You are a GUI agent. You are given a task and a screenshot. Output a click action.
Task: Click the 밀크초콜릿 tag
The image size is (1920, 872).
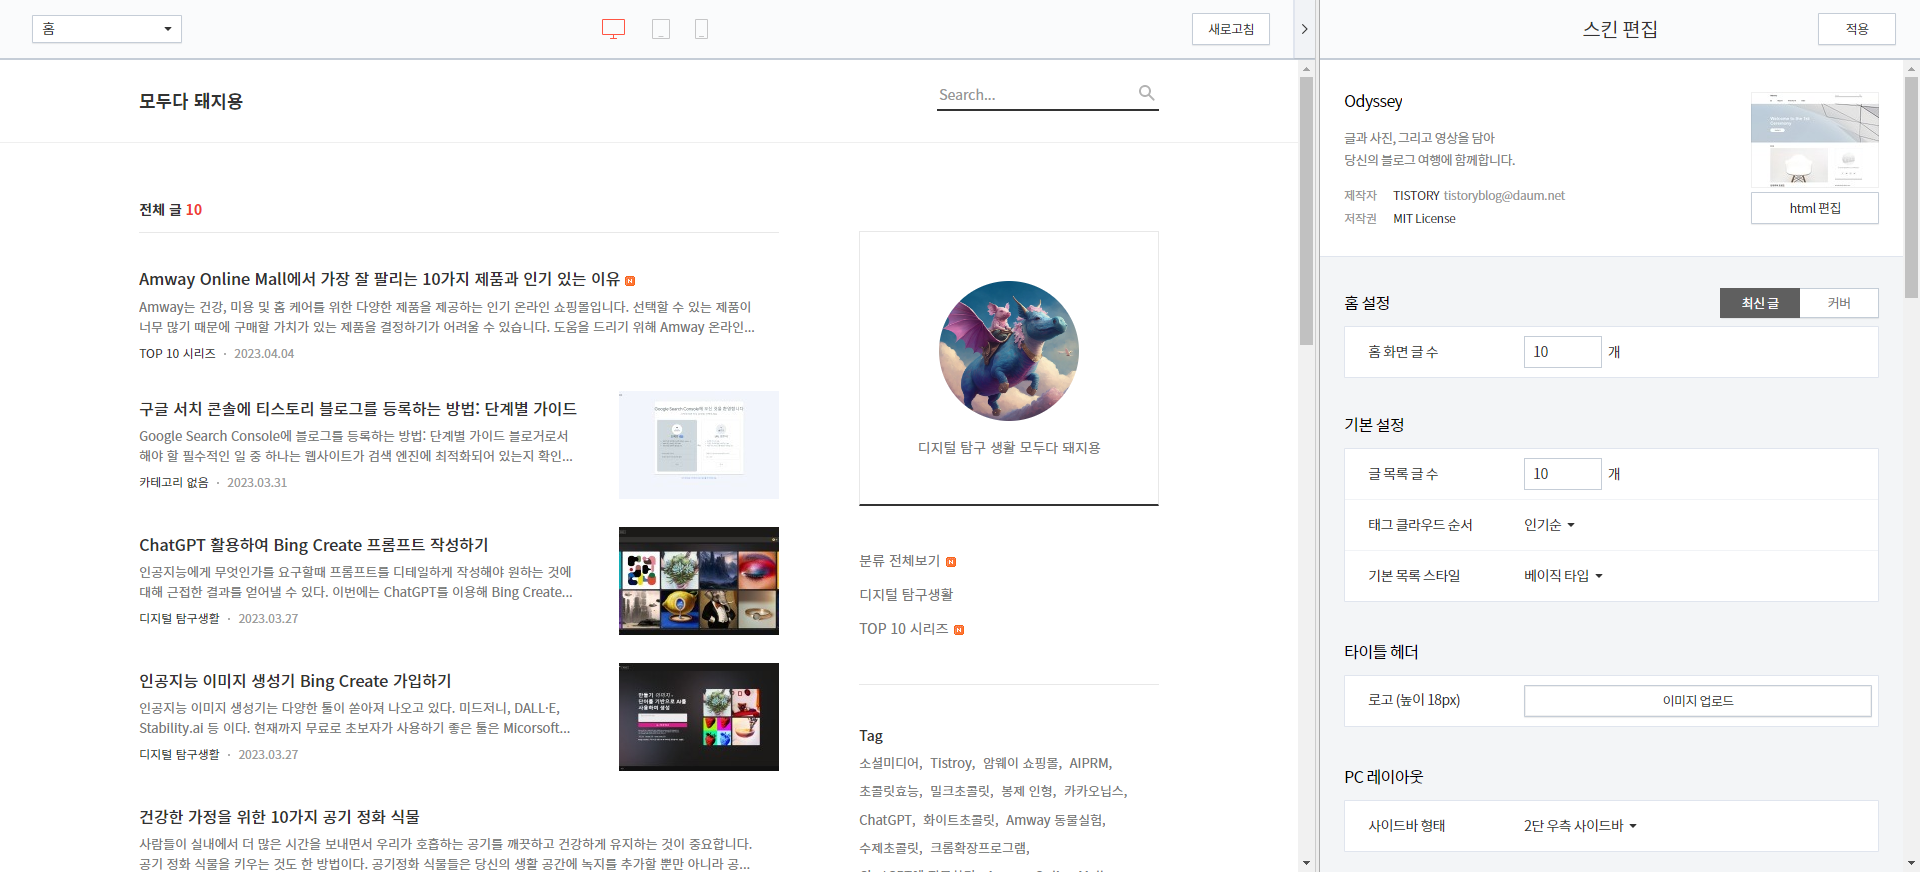coord(959,791)
